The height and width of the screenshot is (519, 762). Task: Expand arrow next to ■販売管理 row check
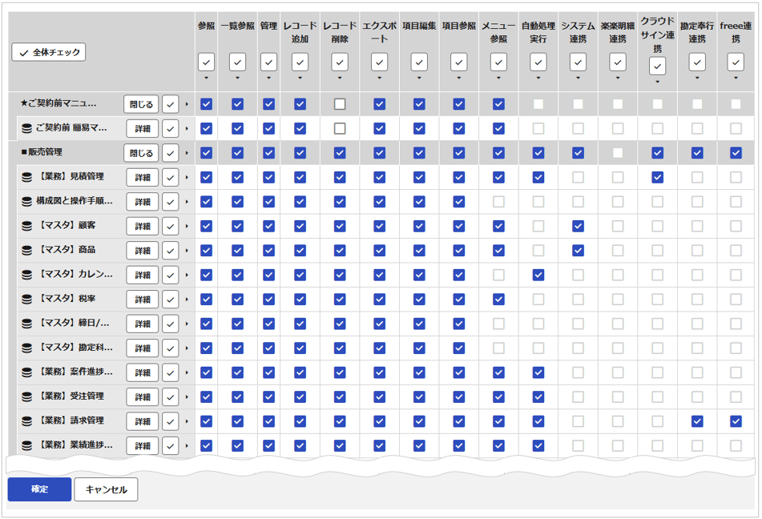187,153
